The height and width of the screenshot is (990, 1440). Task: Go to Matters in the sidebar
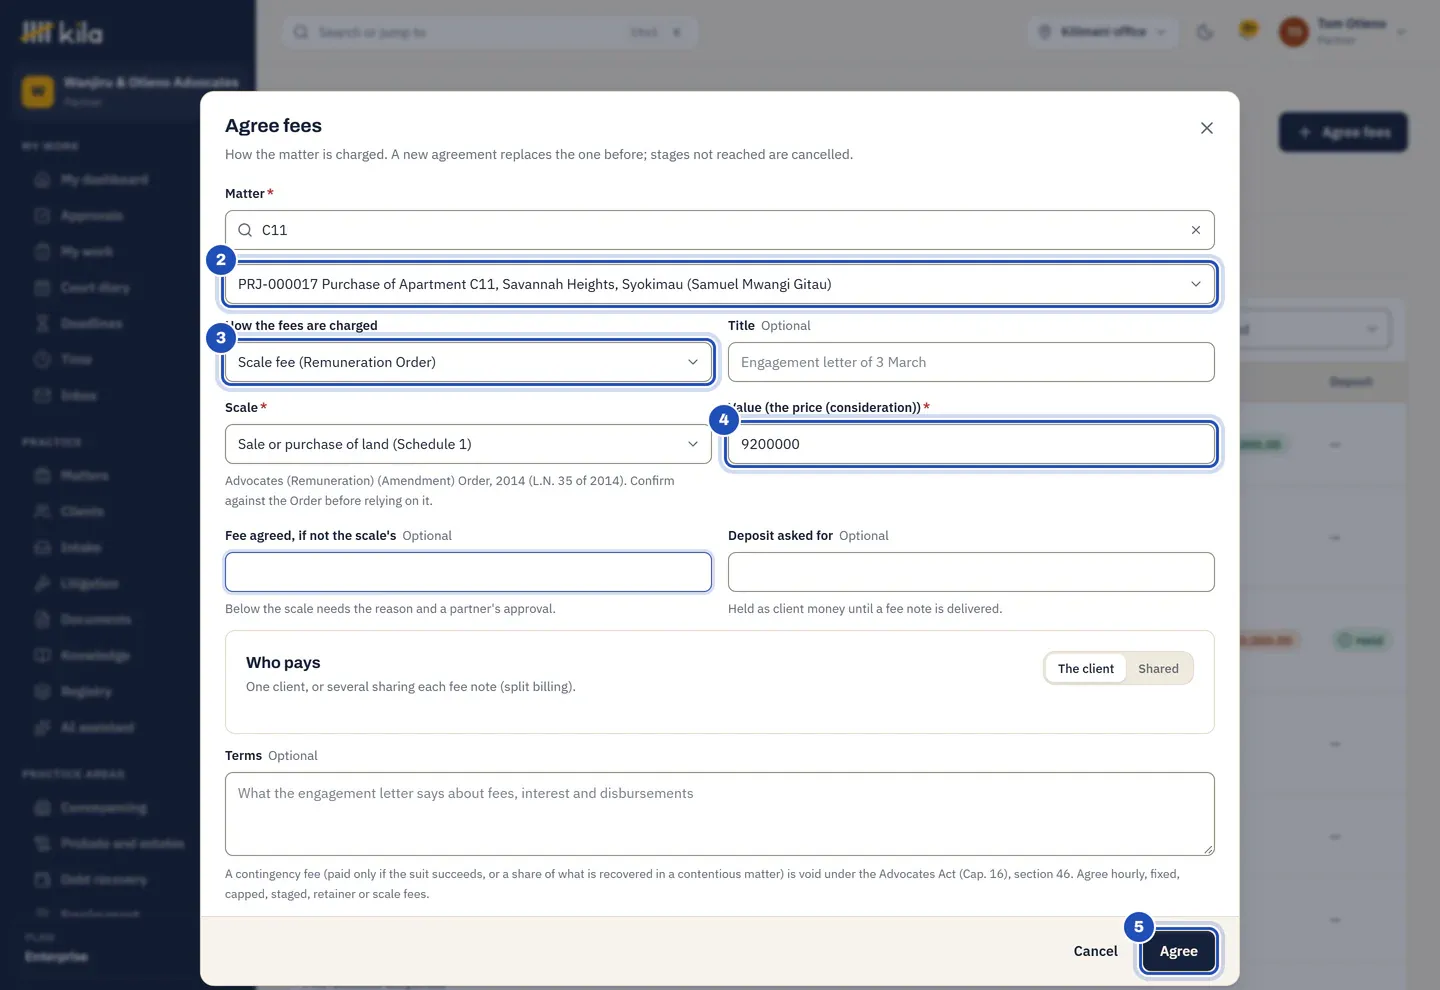click(84, 476)
